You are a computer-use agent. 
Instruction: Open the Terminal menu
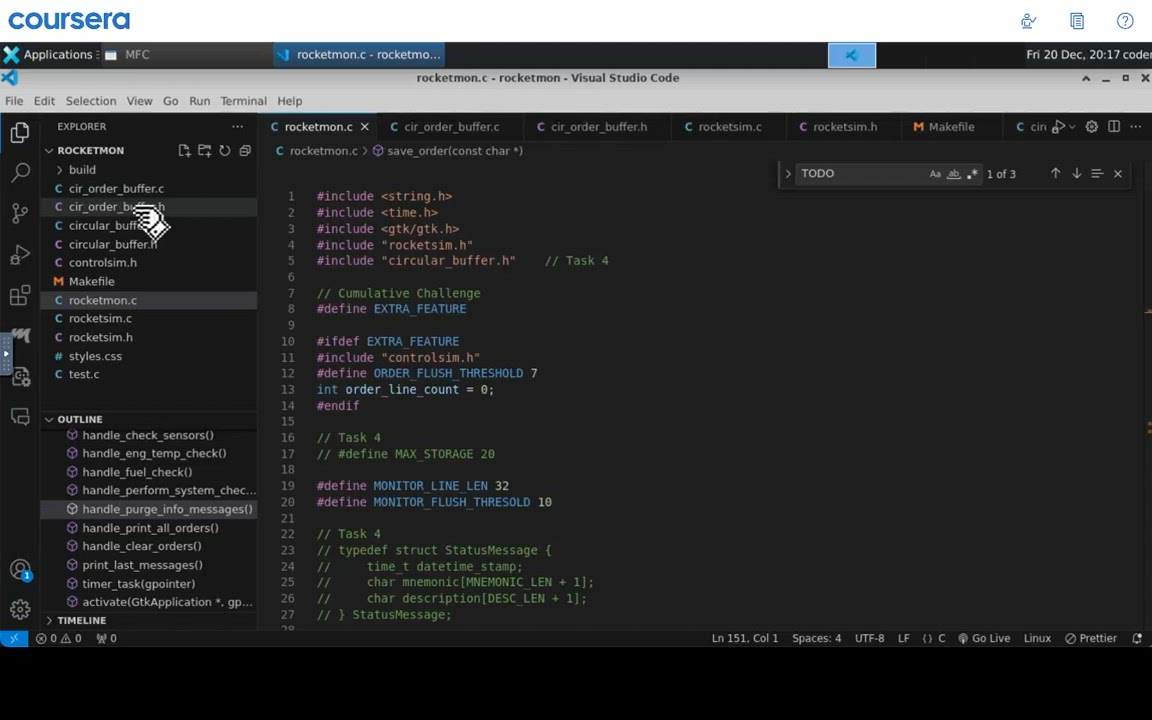point(243,101)
